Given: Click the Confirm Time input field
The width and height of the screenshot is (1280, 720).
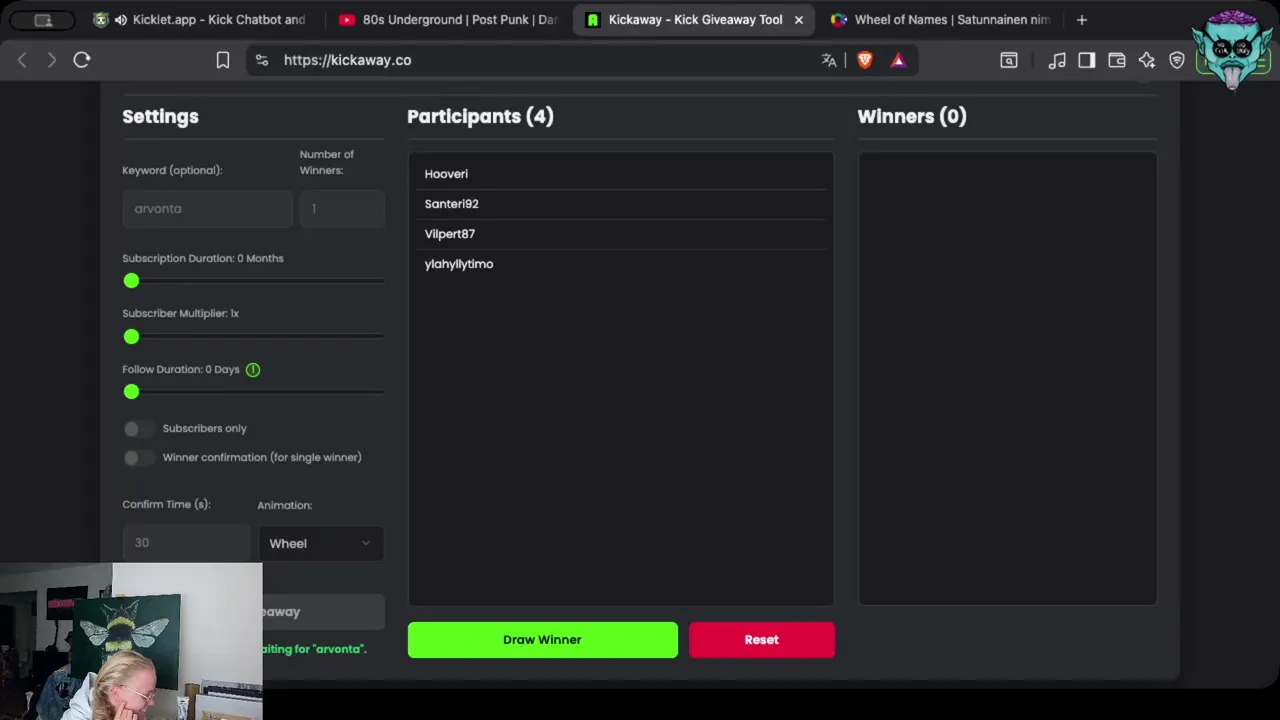Looking at the screenshot, I should click(x=186, y=543).
